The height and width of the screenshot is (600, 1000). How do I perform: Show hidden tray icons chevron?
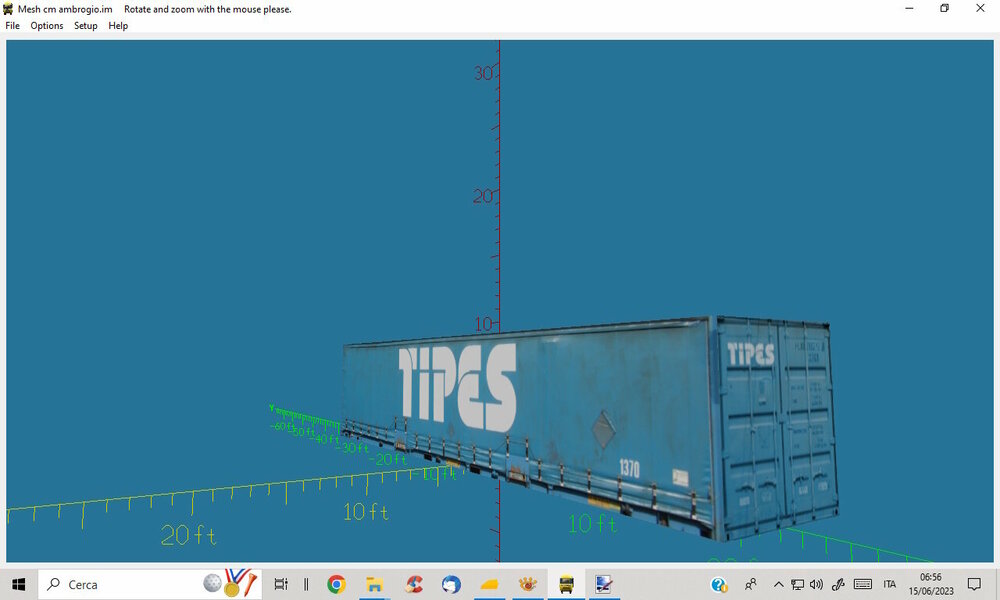[778, 584]
